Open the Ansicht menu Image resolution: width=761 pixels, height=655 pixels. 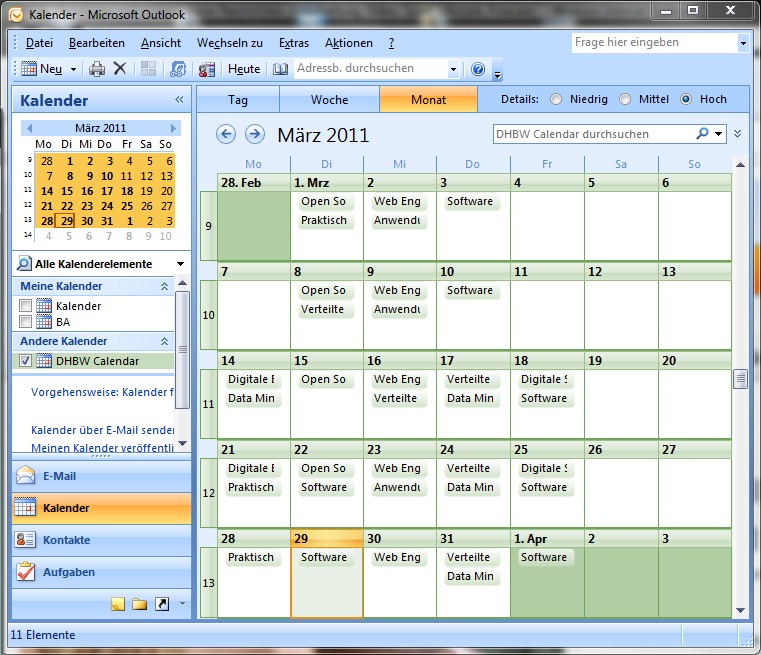(x=161, y=43)
